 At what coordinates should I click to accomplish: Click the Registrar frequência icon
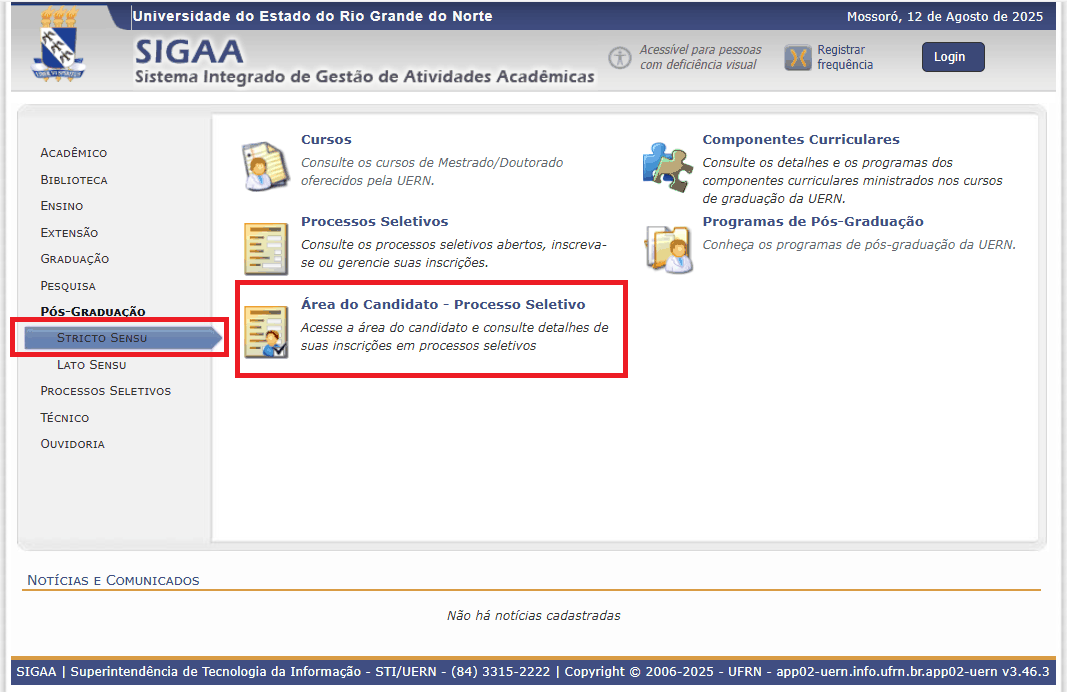(x=797, y=57)
